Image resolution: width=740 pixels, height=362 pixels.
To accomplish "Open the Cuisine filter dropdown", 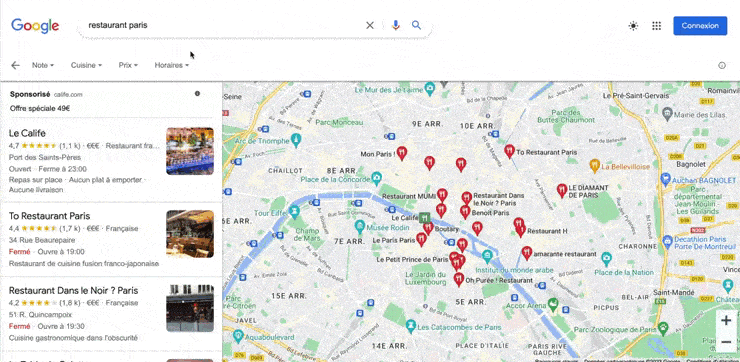I will 86,65.
